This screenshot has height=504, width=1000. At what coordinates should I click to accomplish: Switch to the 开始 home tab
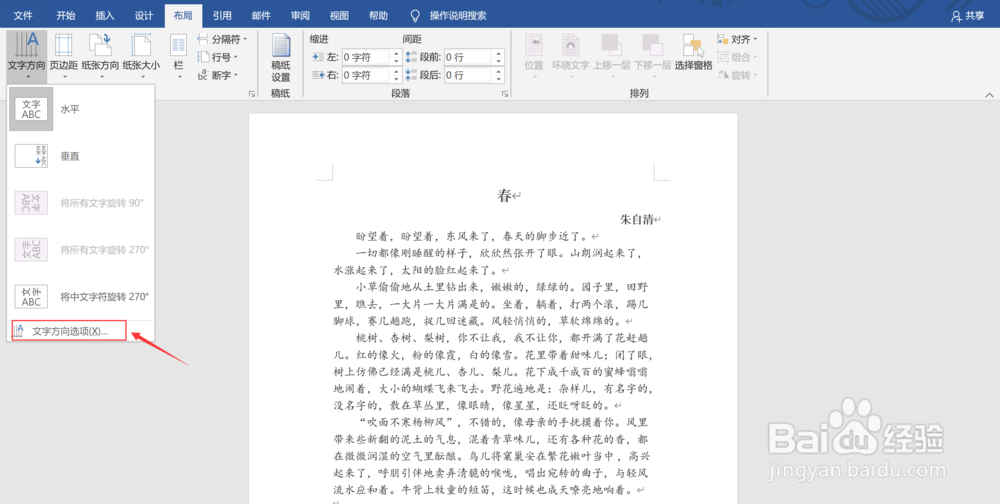[65, 15]
